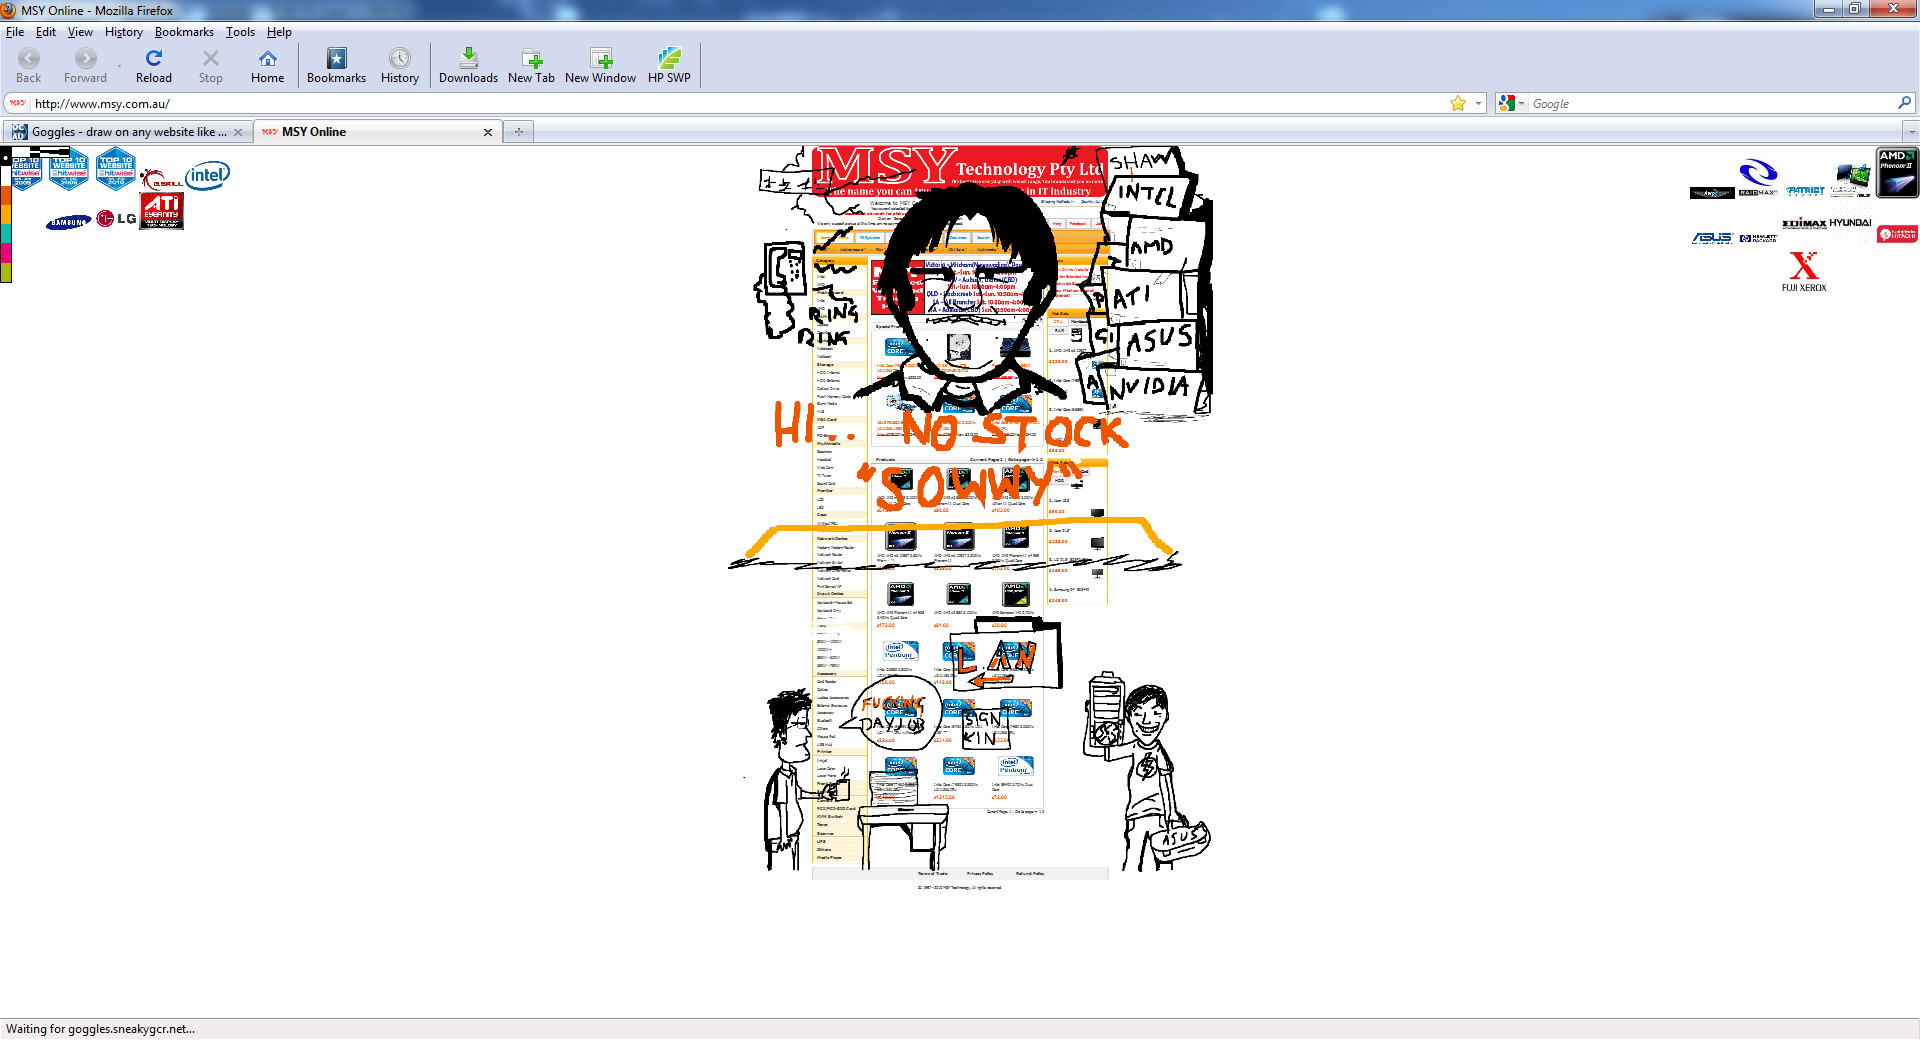The image size is (1920, 1040).
Task: Open the Bookmarks menu
Action: point(184,32)
